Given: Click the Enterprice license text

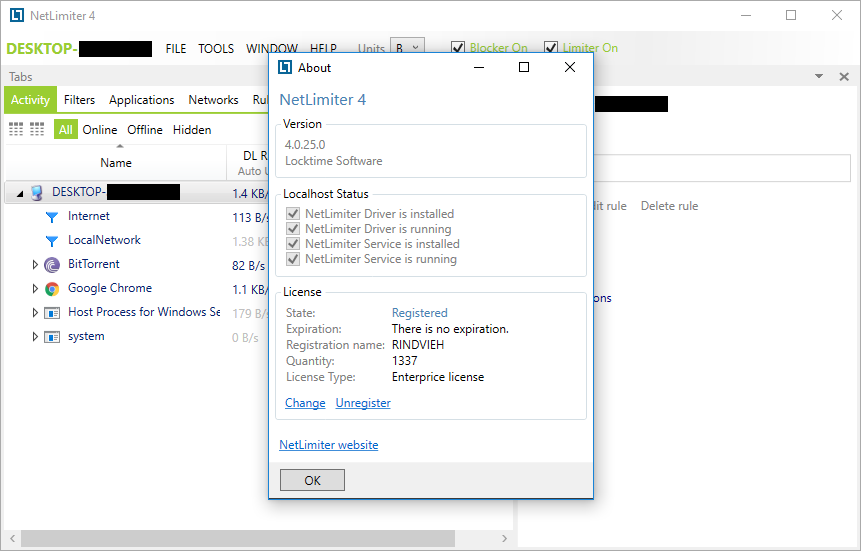Looking at the screenshot, I should point(438,377).
